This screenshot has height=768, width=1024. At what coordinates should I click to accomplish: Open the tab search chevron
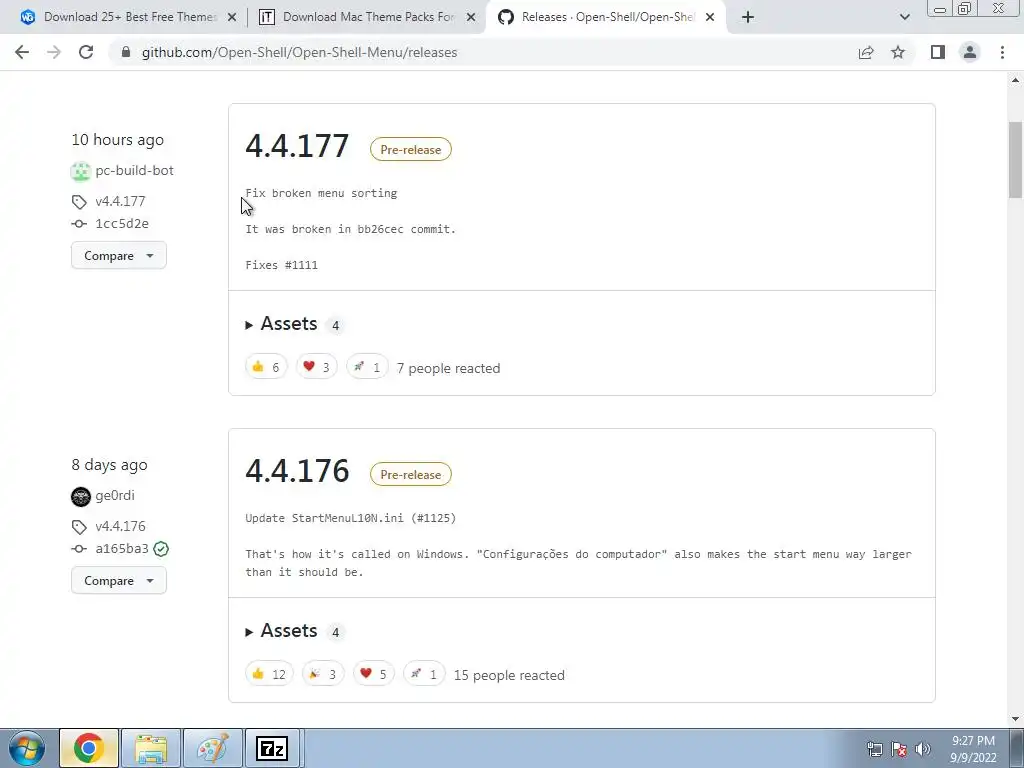point(904,18)
